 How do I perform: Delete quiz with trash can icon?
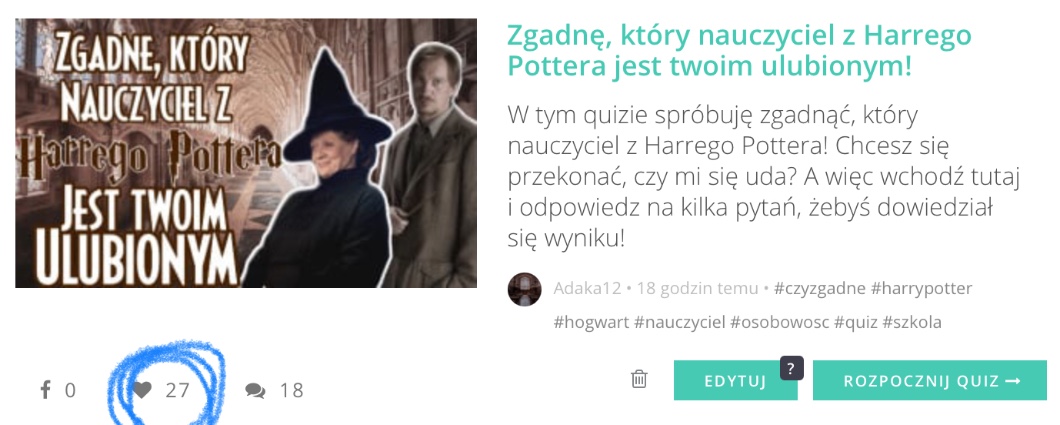(639, 379)
